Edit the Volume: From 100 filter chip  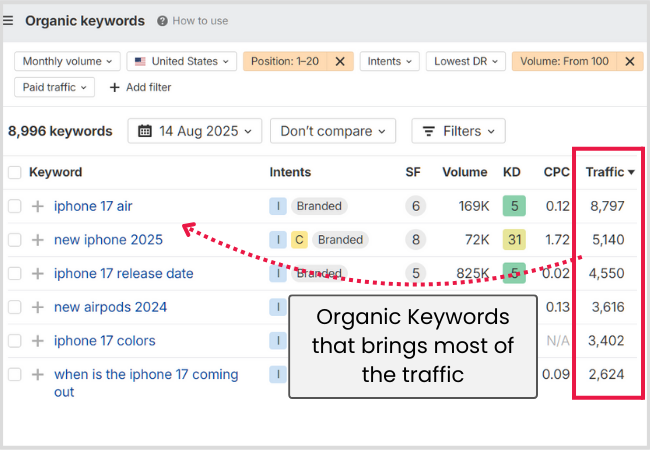coord(564,61)
